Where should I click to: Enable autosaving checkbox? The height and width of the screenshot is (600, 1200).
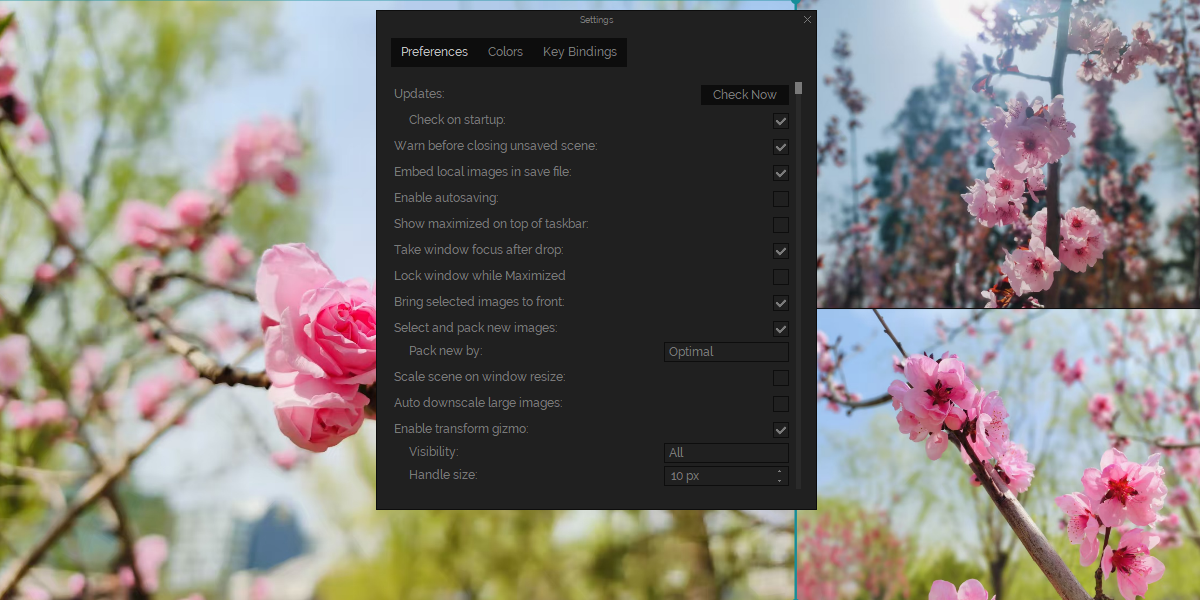click(781, 199)
